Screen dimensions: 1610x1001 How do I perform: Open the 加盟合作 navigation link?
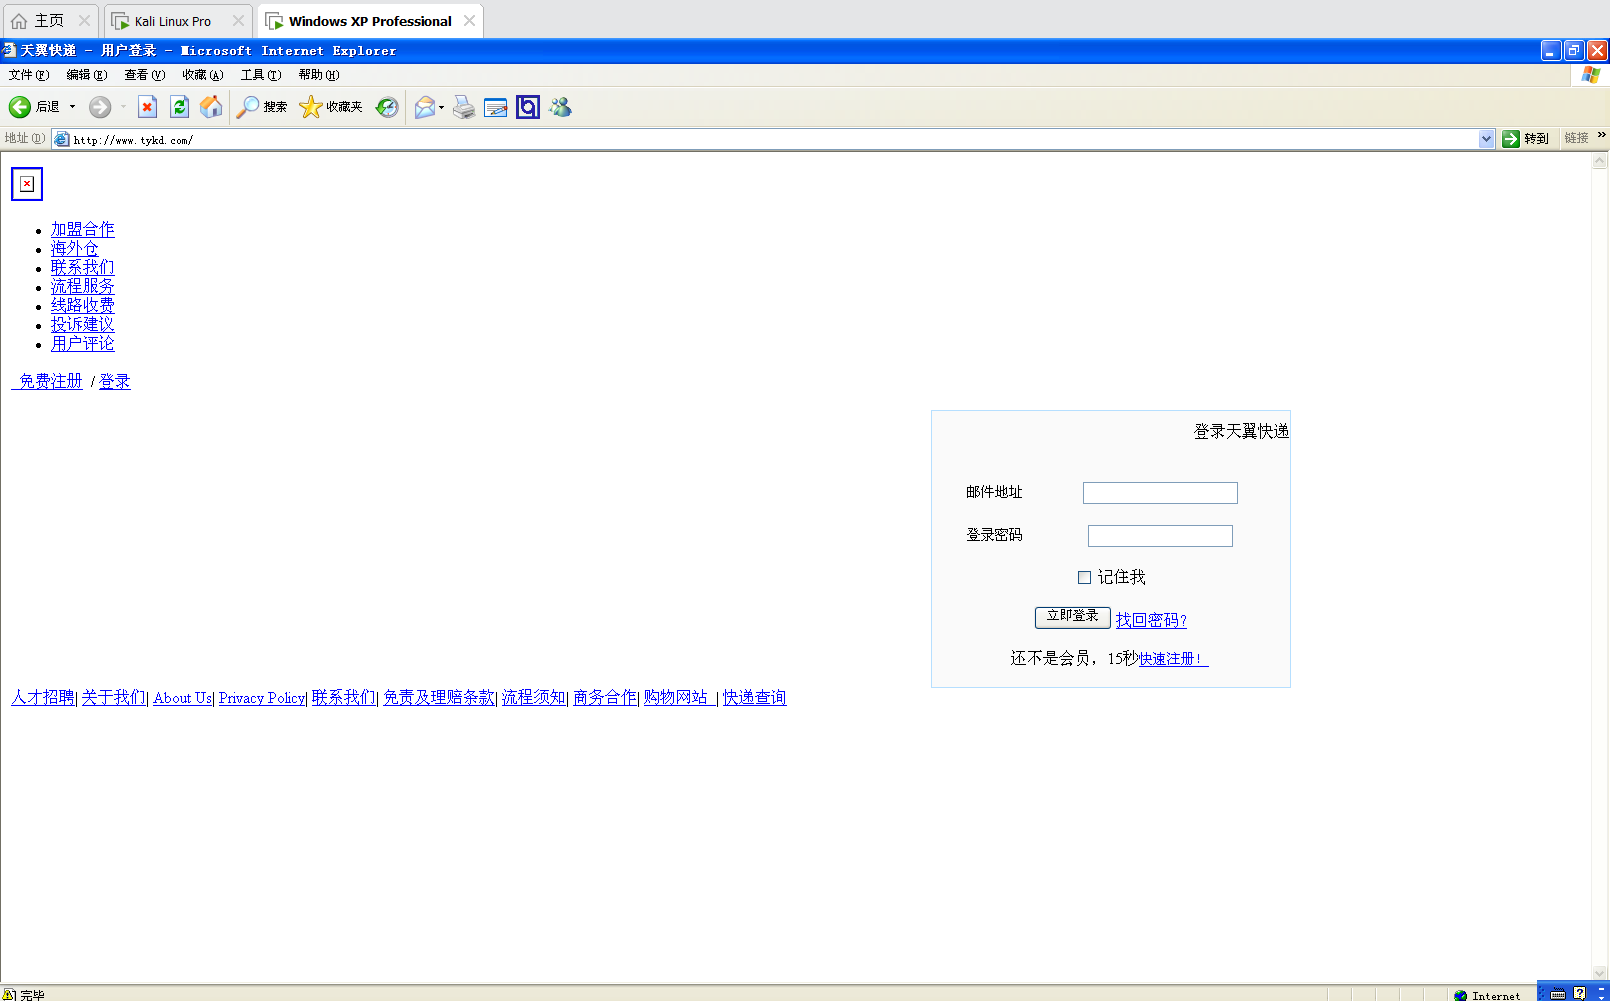pos(83,229)
